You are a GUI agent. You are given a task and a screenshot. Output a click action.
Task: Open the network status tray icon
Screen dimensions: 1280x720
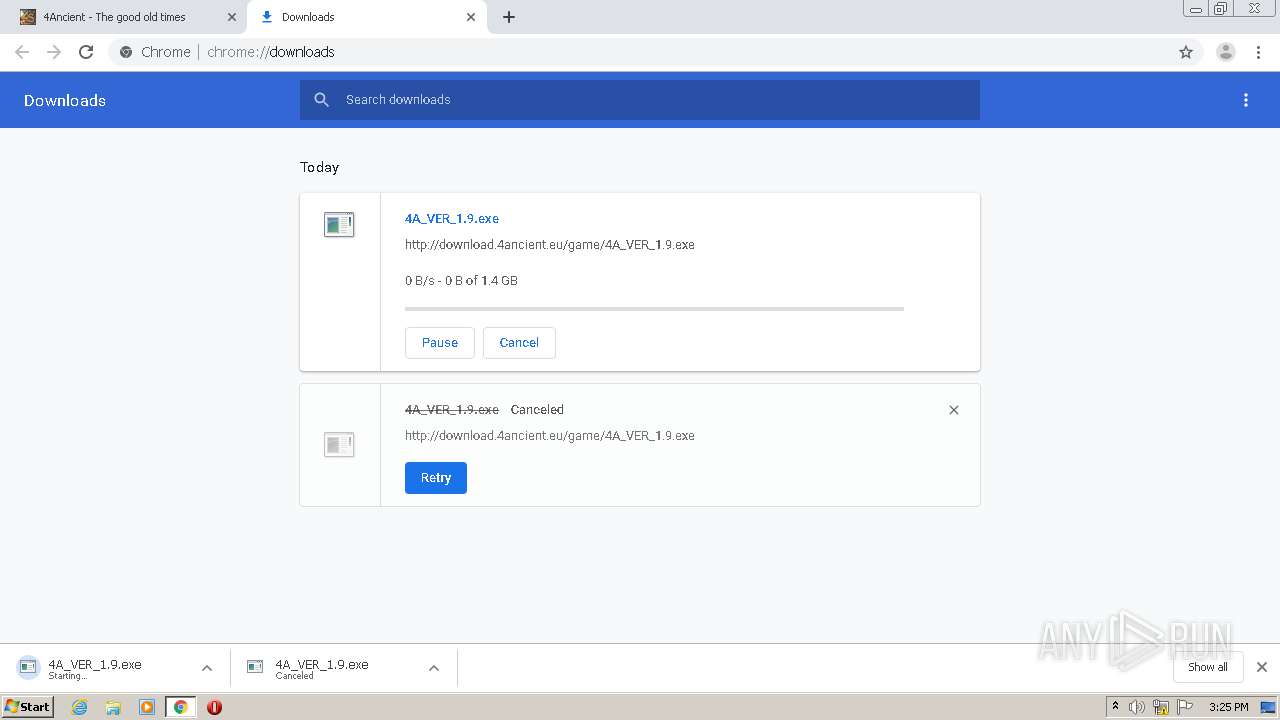point(1161,707)
